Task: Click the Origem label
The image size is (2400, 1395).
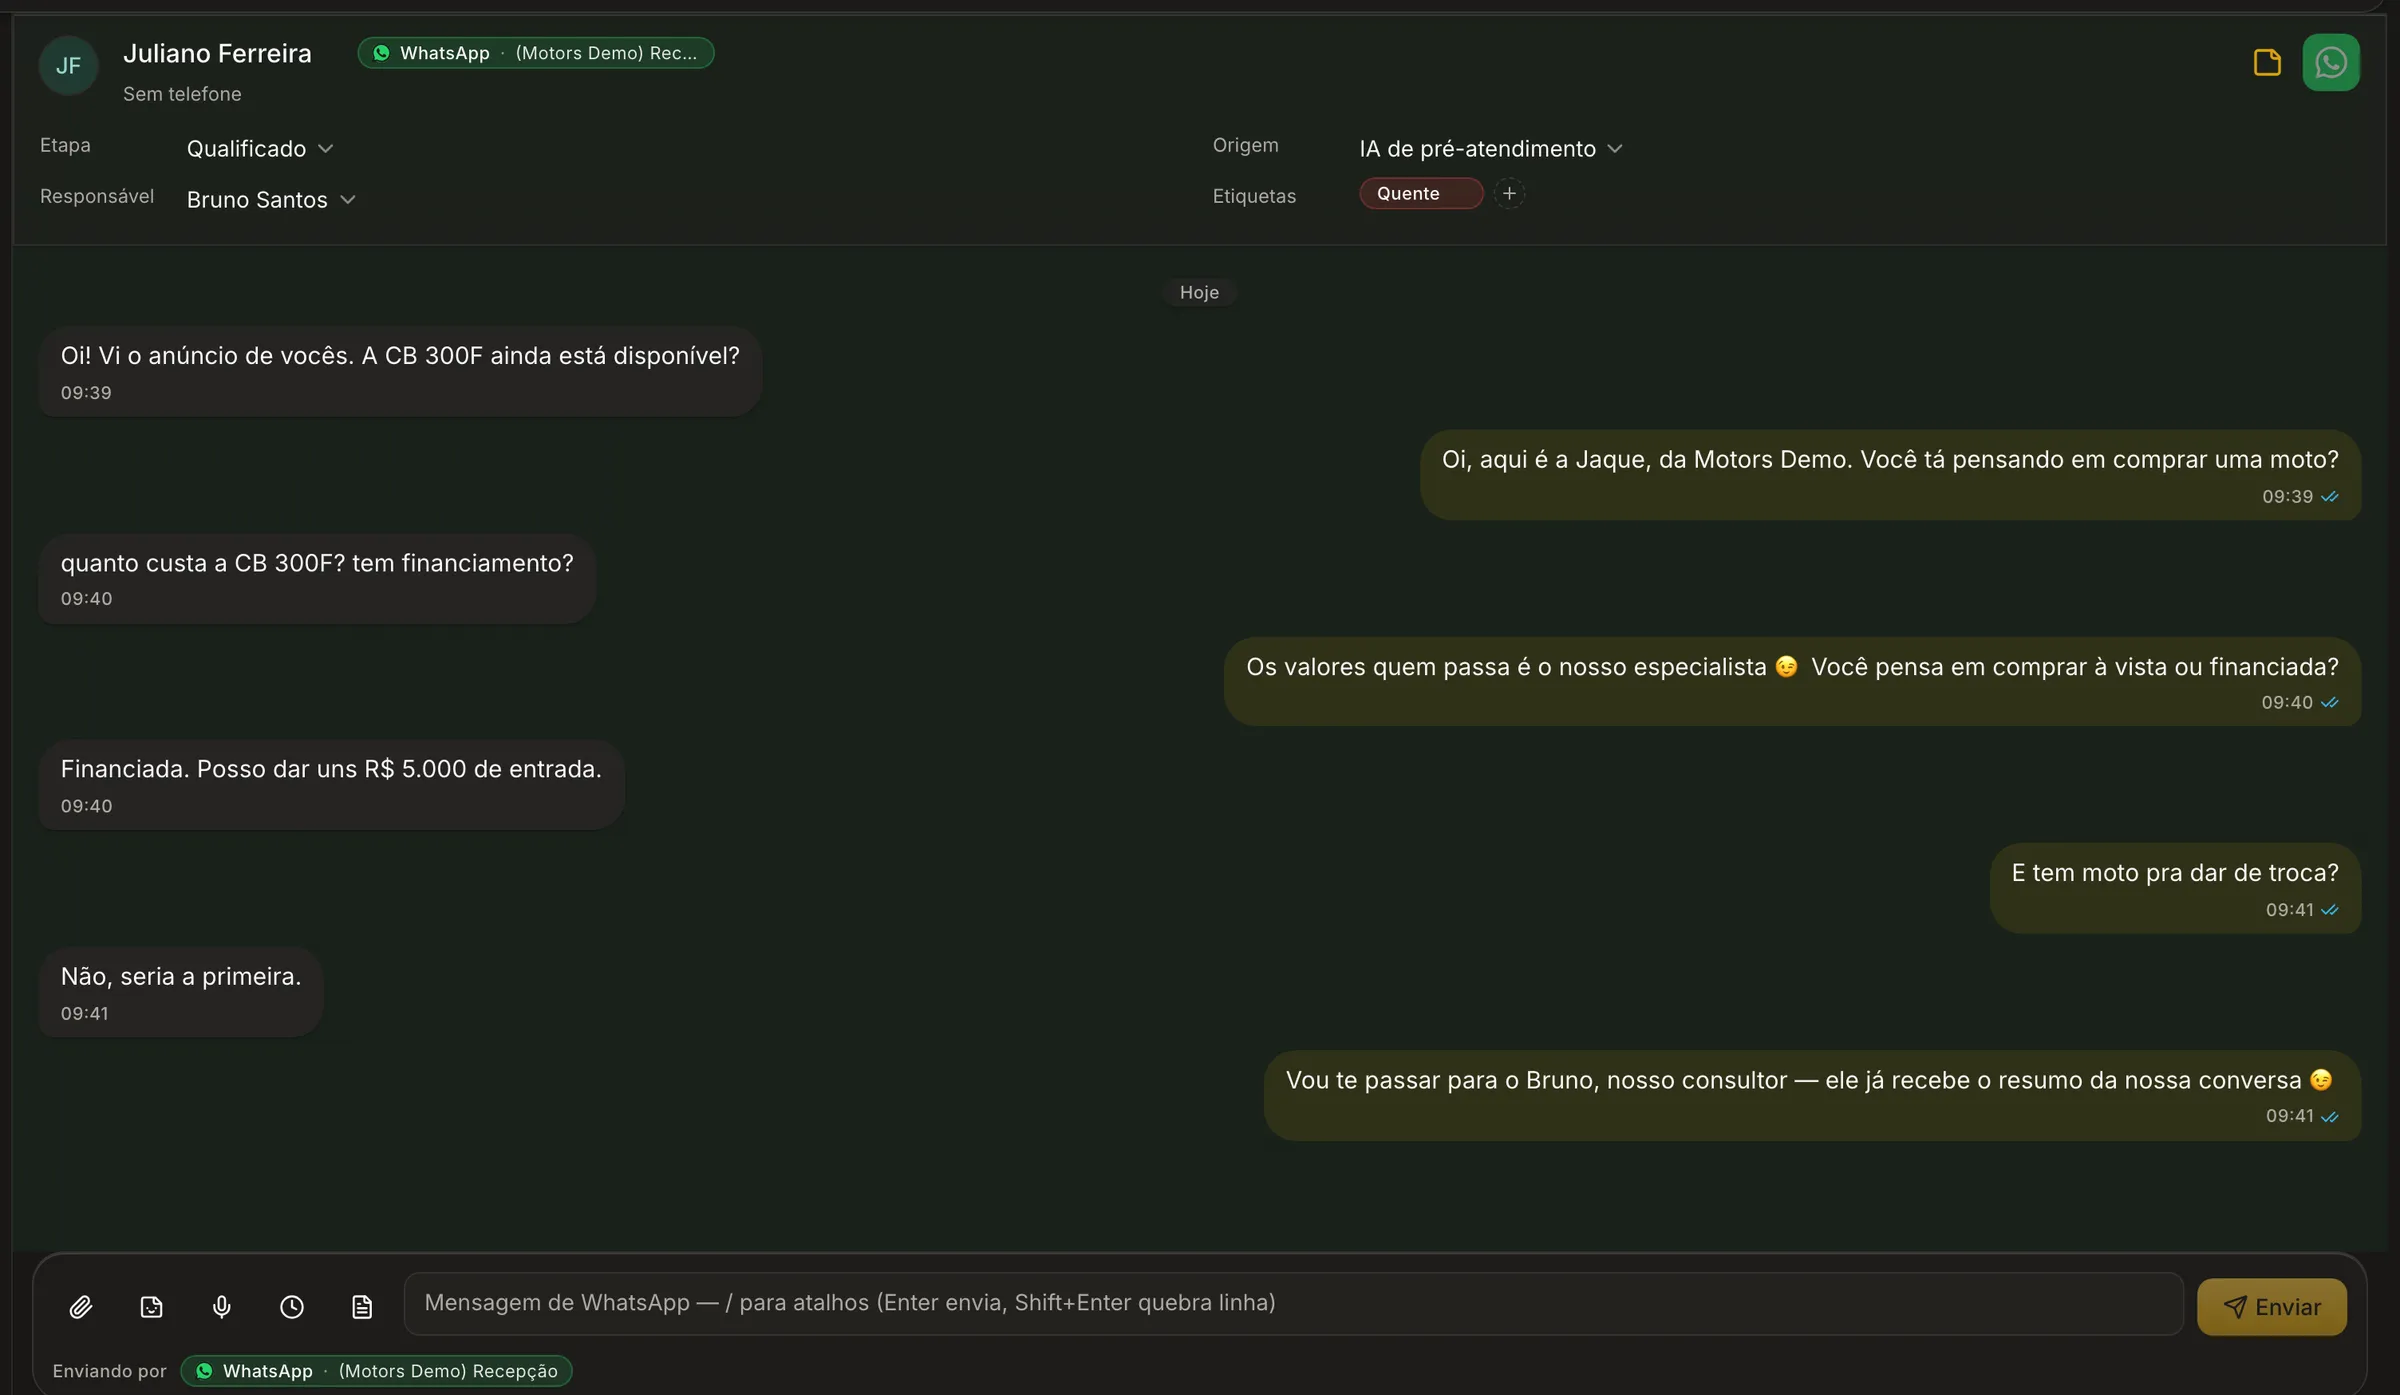Action: [1245, 145]
